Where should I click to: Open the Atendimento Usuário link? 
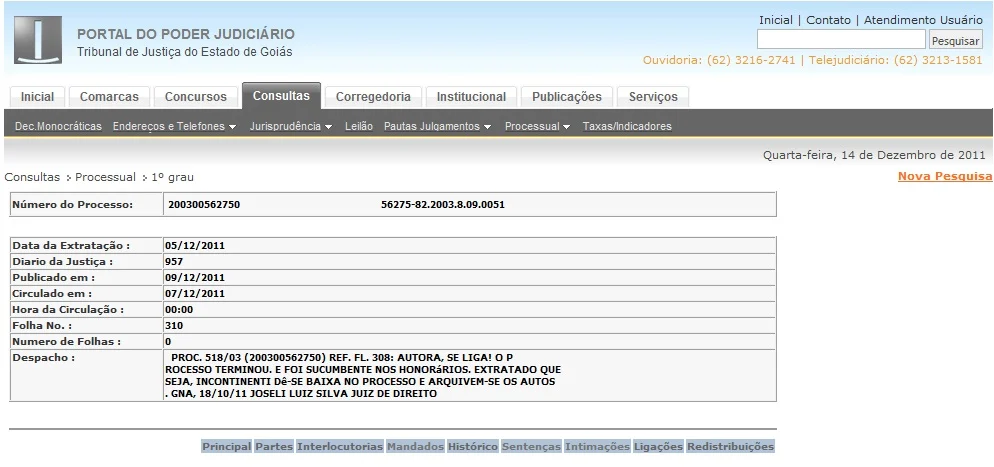click(923, 20)
